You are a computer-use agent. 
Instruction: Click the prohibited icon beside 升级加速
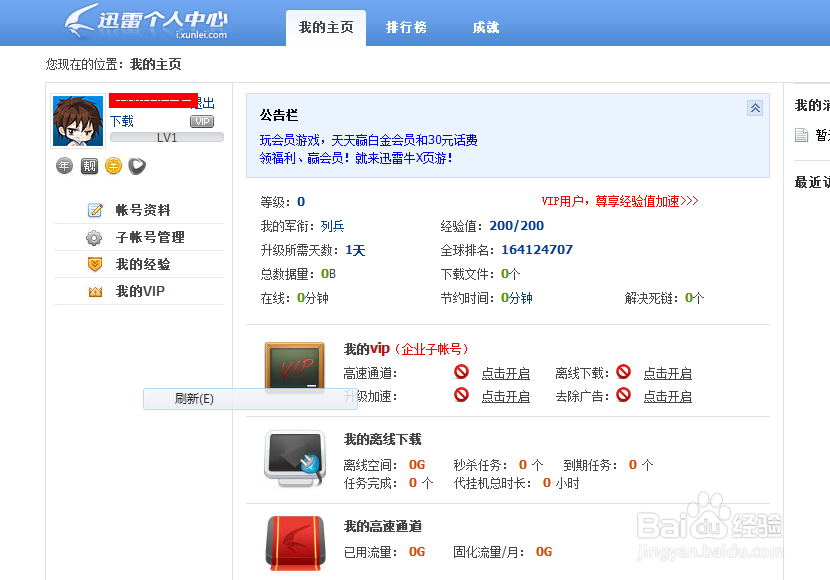click(x=462, y=395)
